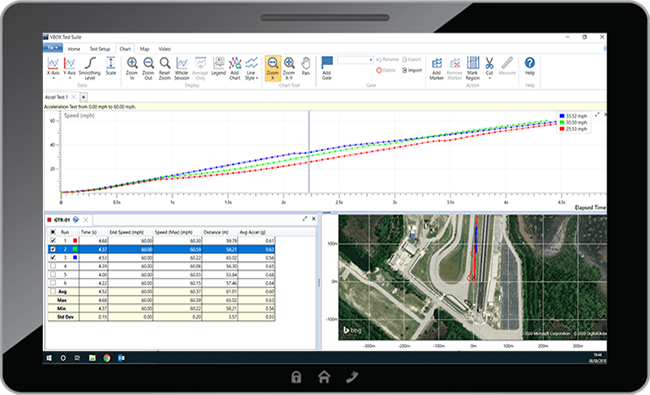The width and height of the screenshot is (650, 395).
Task: Open the Help question mark icon
Action: pos(530,66)
